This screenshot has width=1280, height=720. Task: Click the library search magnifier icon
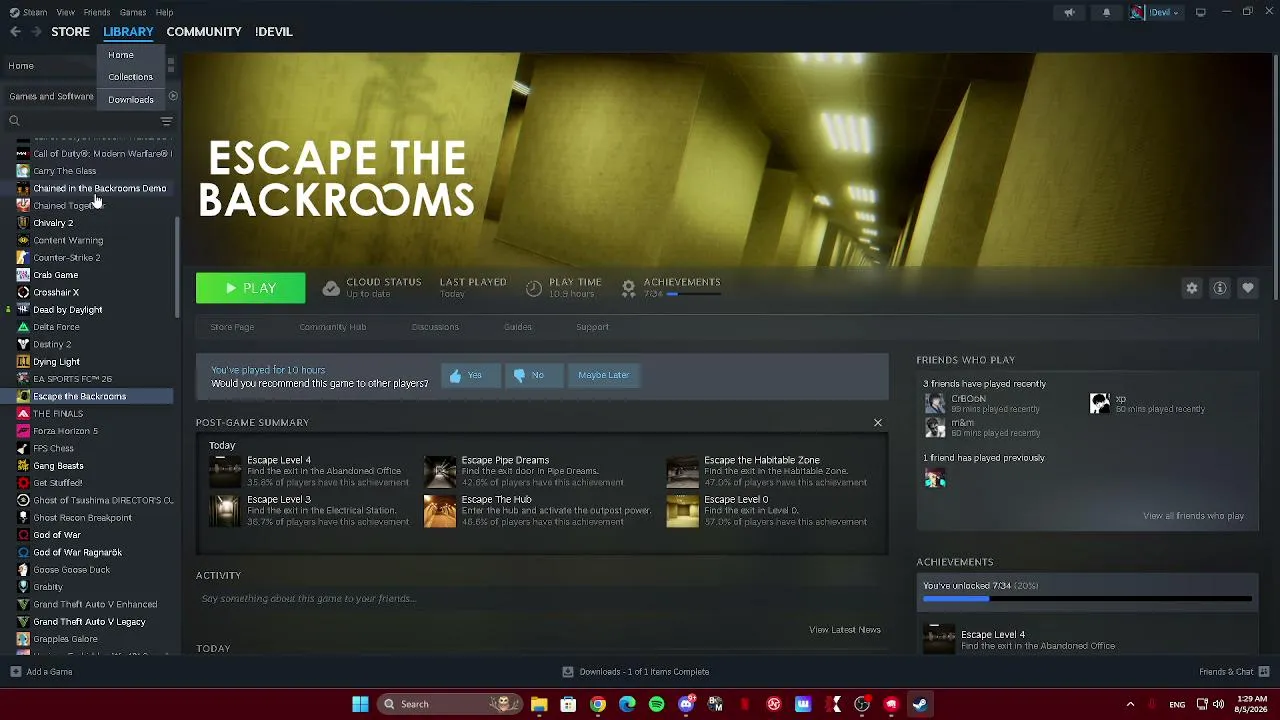point(14,121)
